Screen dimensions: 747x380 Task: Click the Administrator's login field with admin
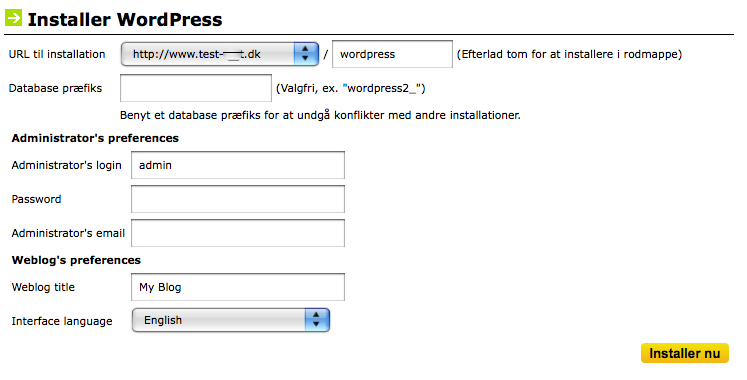238,165
